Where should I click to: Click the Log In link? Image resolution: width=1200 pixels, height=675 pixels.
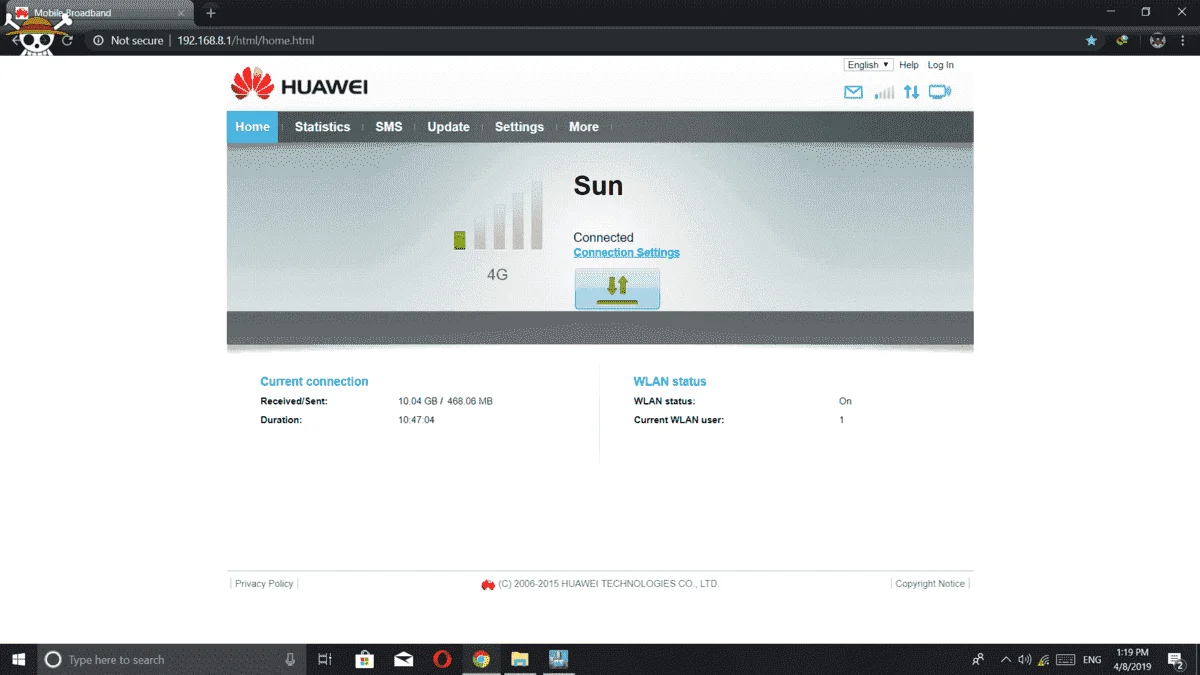click(x=940, y=65)
